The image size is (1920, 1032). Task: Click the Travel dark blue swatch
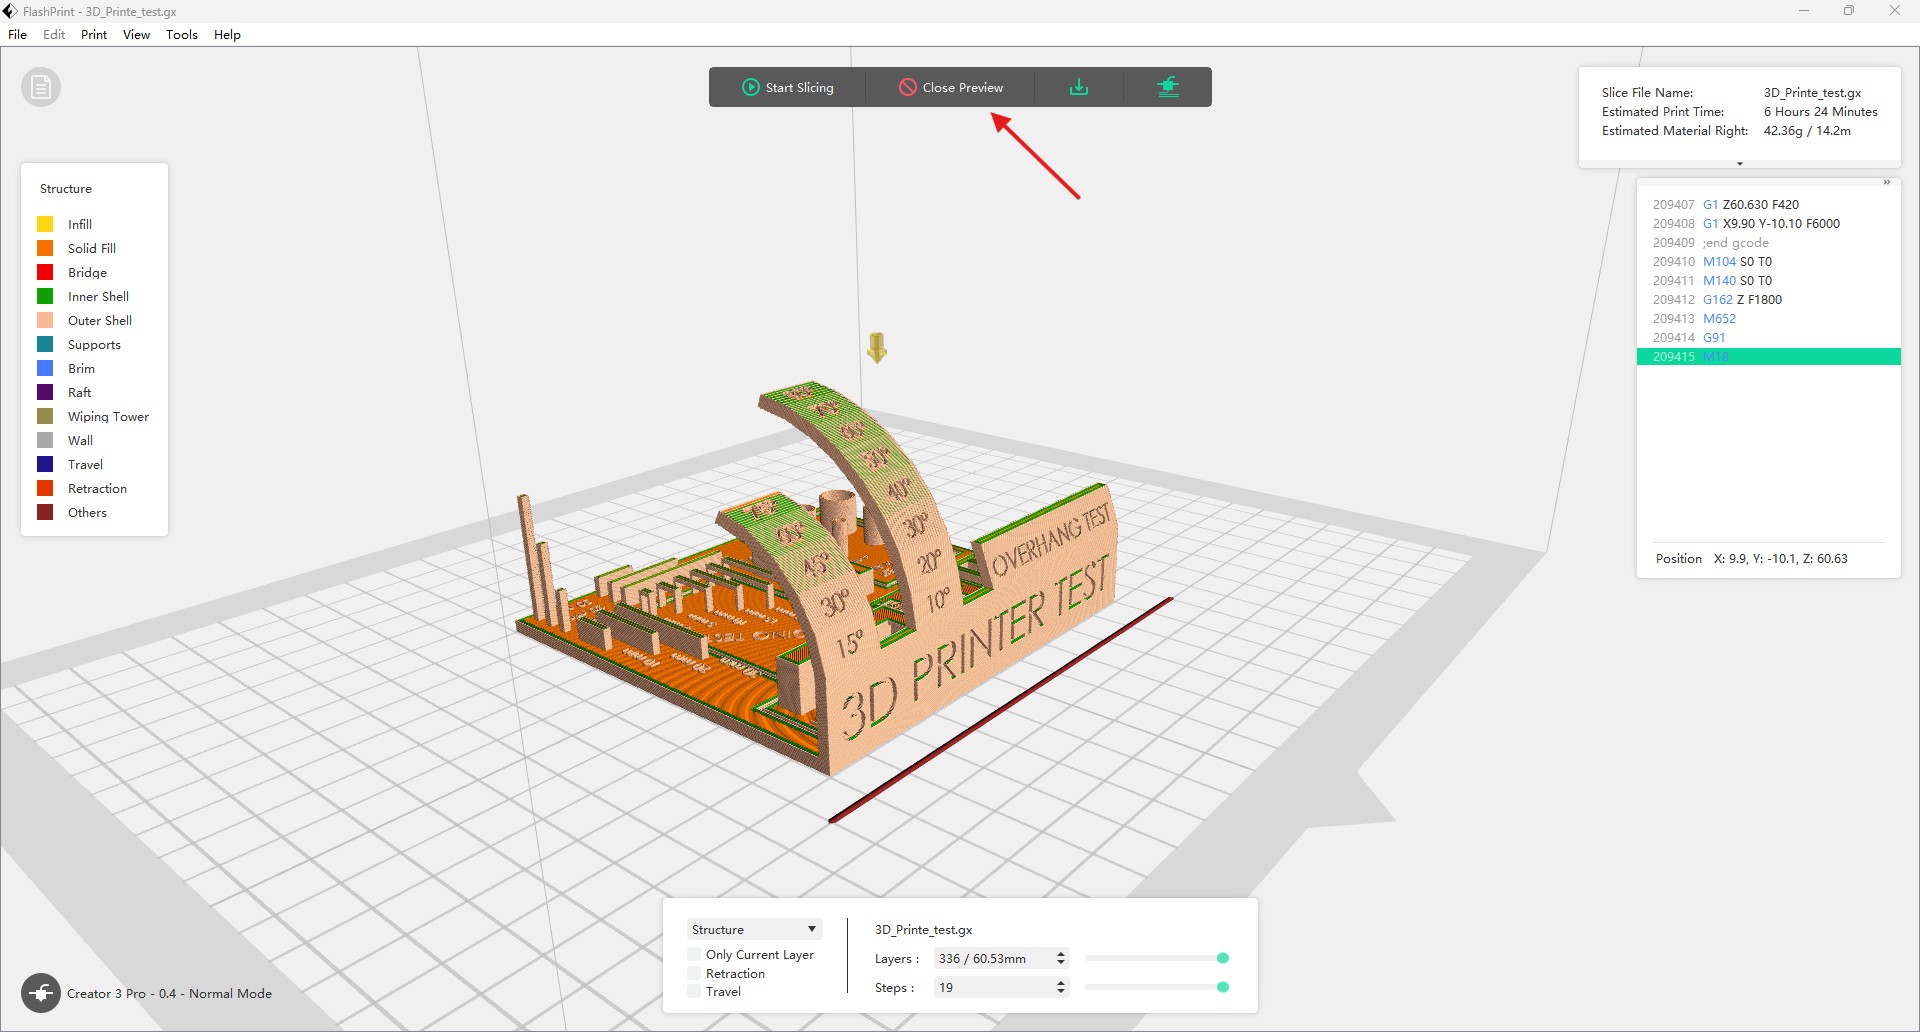(45, 464)
